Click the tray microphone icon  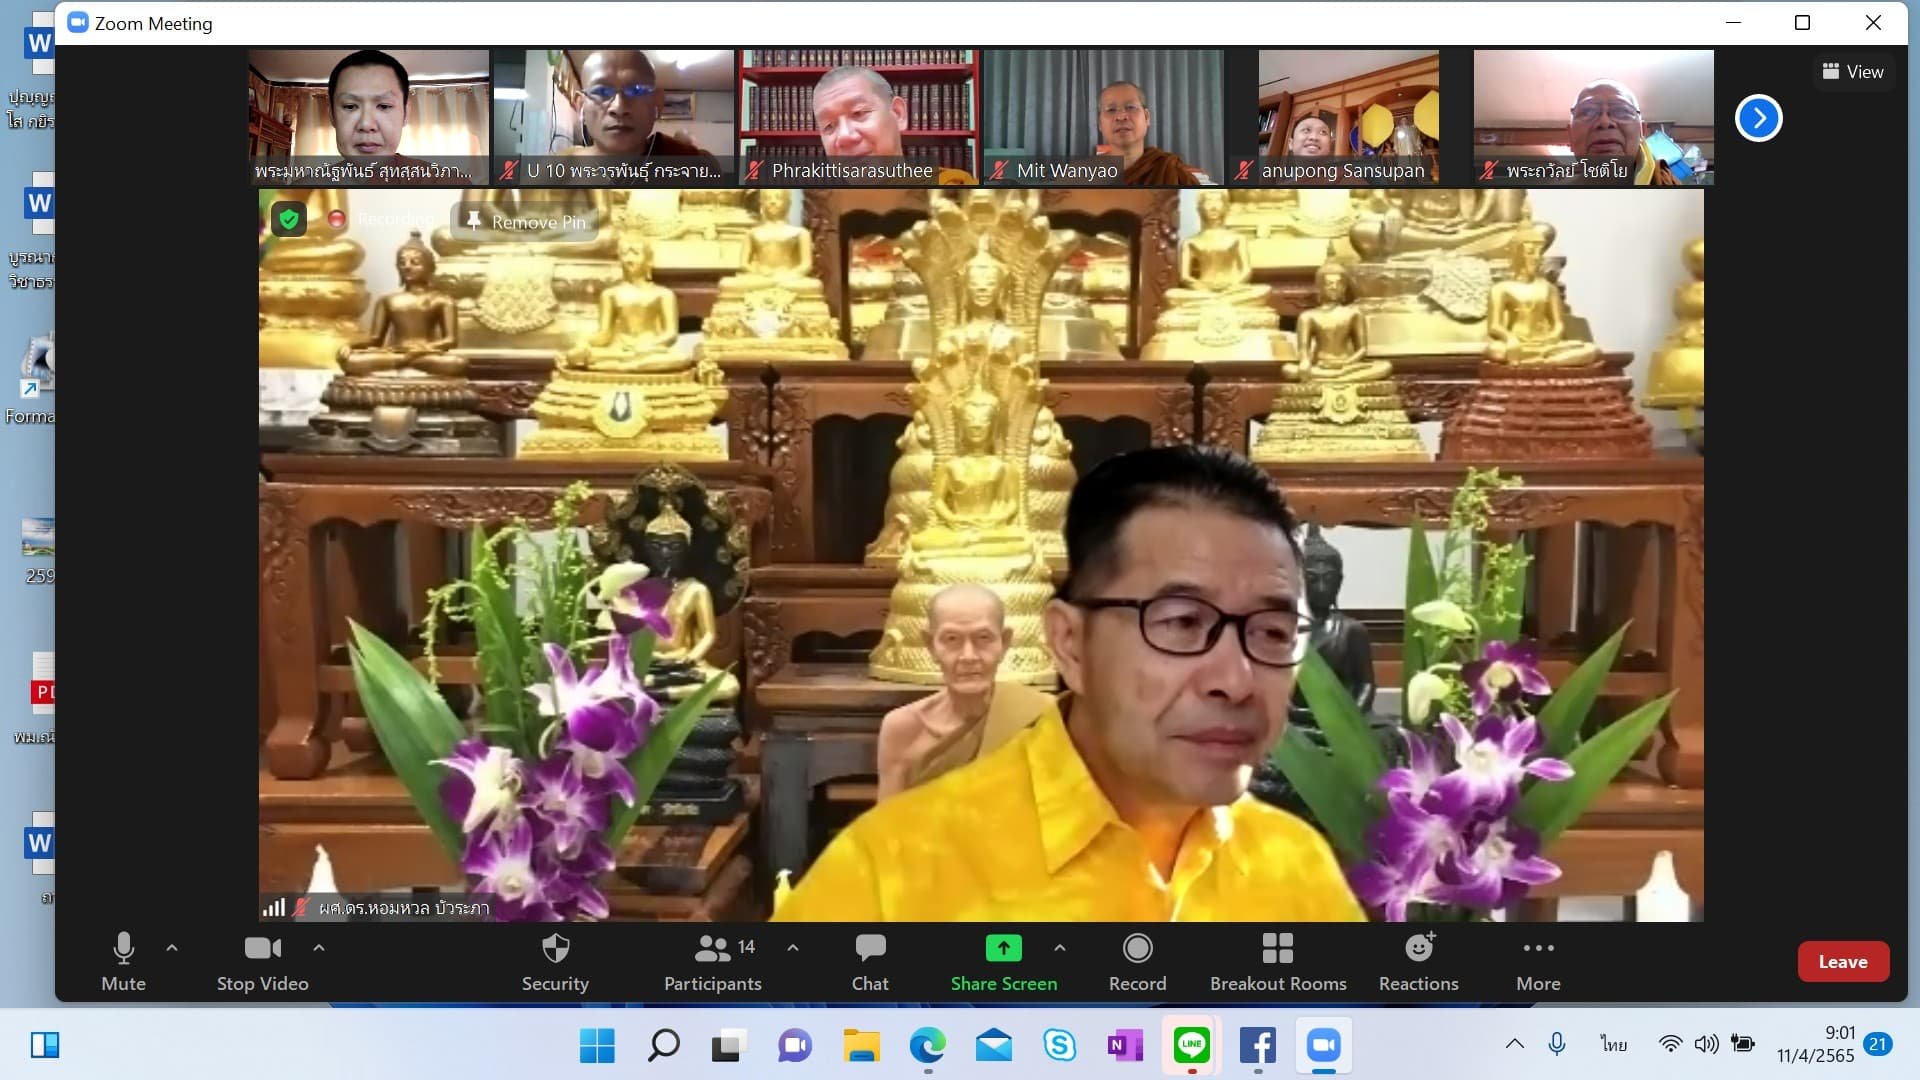(1557, 1044)
